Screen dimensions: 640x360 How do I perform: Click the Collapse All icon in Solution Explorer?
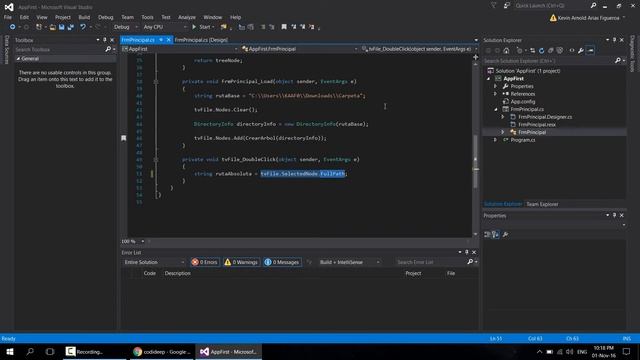click(551, 51)
